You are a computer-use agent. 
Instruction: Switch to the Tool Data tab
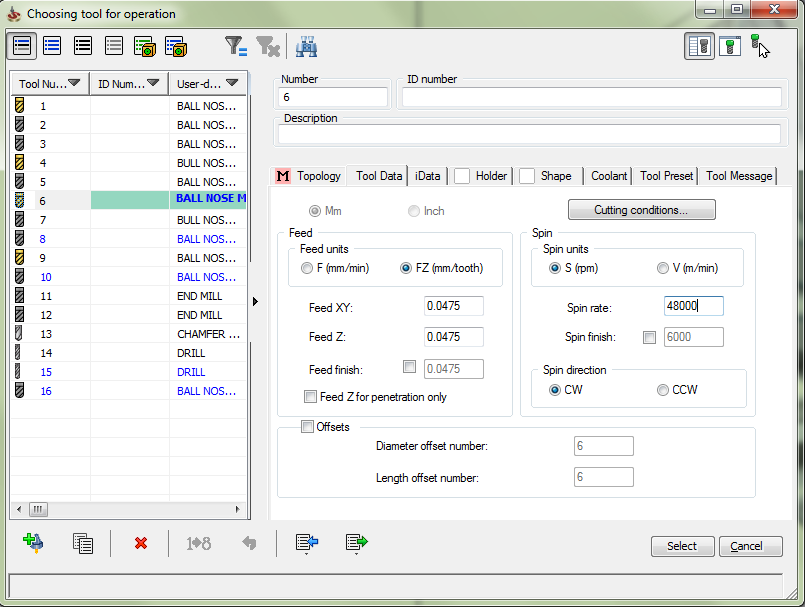tap(378, 176)
